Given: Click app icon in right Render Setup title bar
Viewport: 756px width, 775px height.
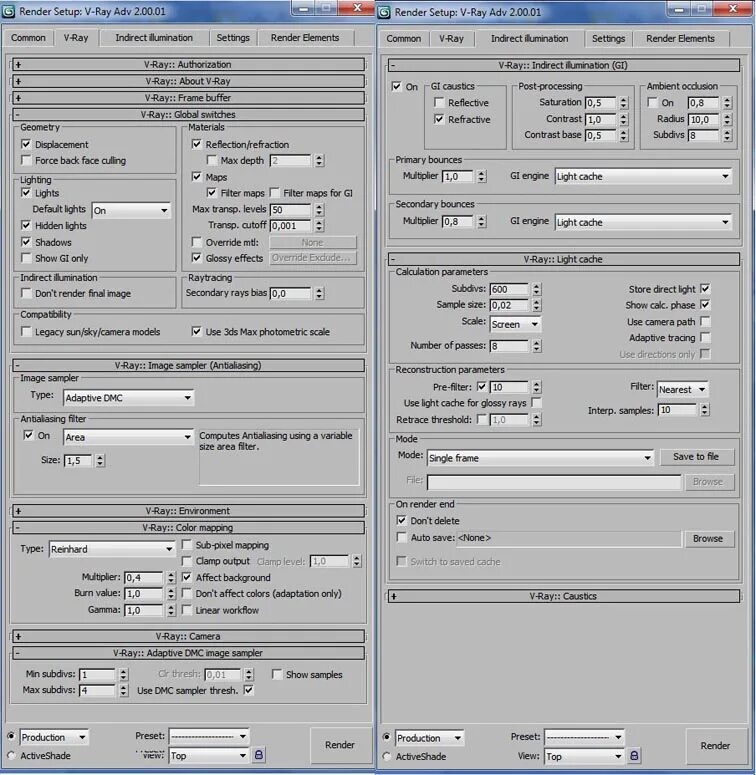Looking at the screenshot, I should pos(384,12).
